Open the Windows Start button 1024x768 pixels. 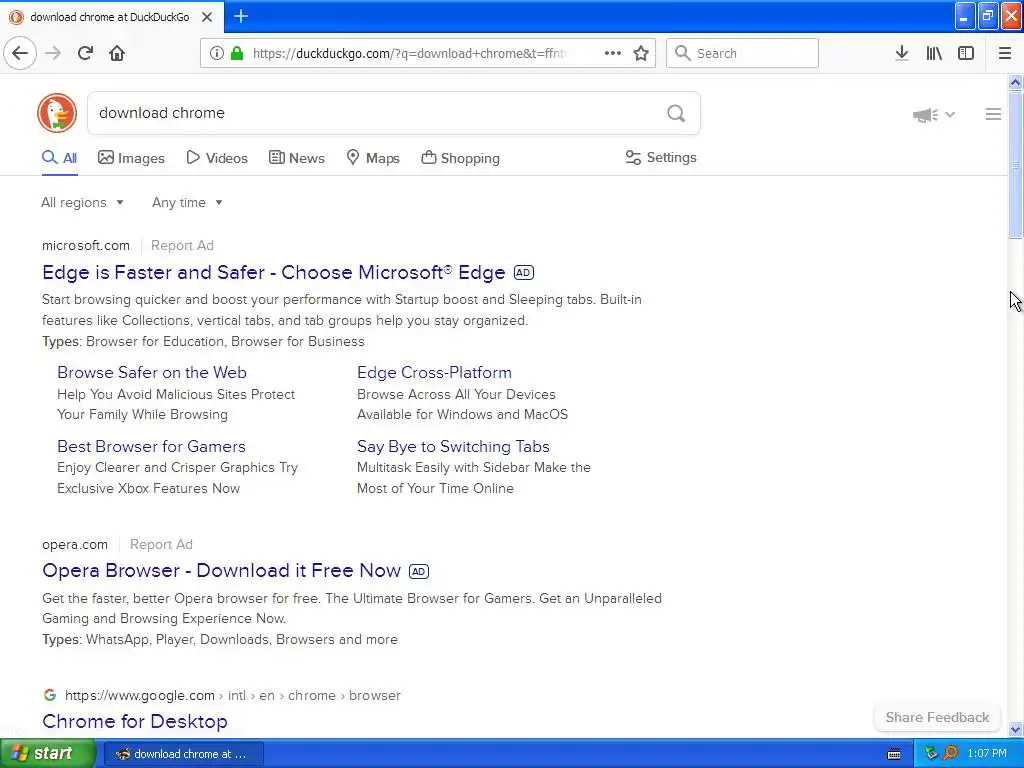coord(47,754)
